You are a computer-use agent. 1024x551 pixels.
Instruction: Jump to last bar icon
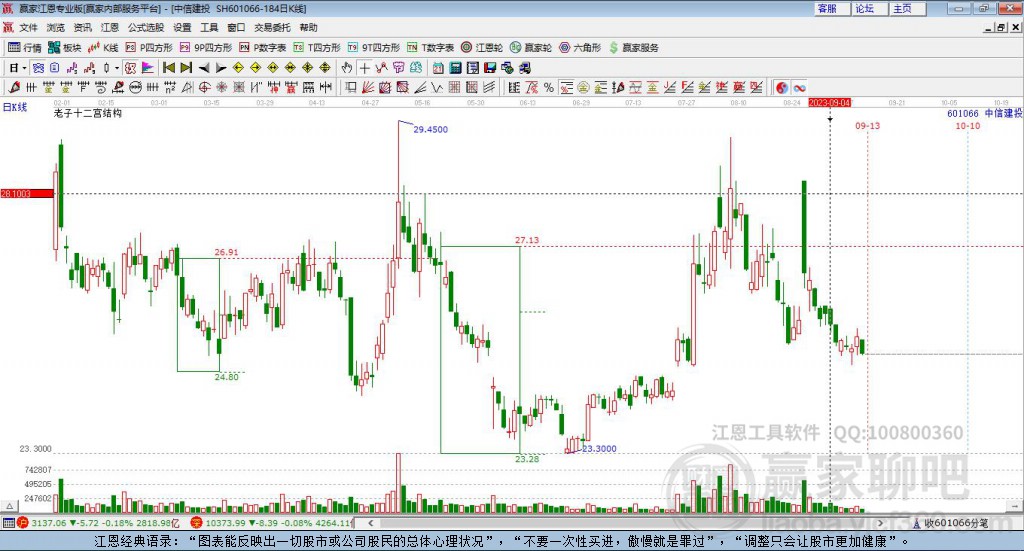point(186,68)
